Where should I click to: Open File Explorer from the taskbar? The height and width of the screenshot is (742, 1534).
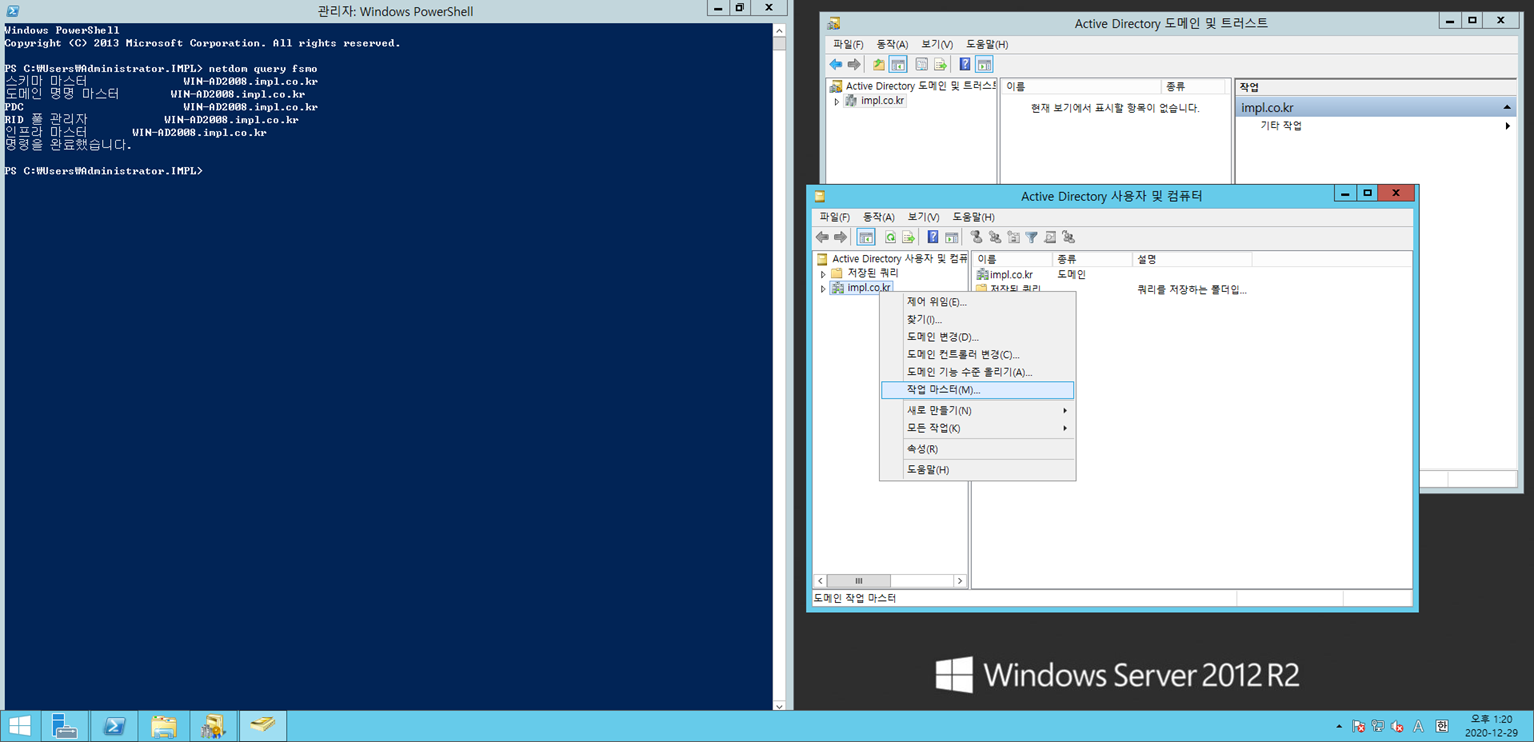[x=163, y=726]
